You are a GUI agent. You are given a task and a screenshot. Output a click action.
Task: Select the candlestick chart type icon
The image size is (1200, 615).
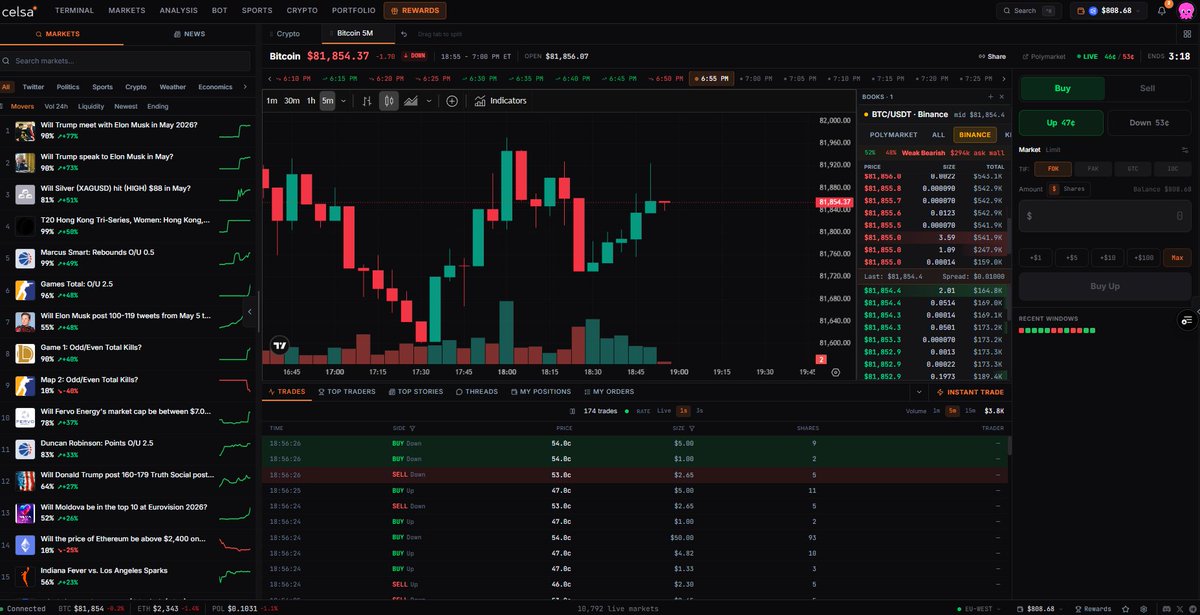coord(389,101)
